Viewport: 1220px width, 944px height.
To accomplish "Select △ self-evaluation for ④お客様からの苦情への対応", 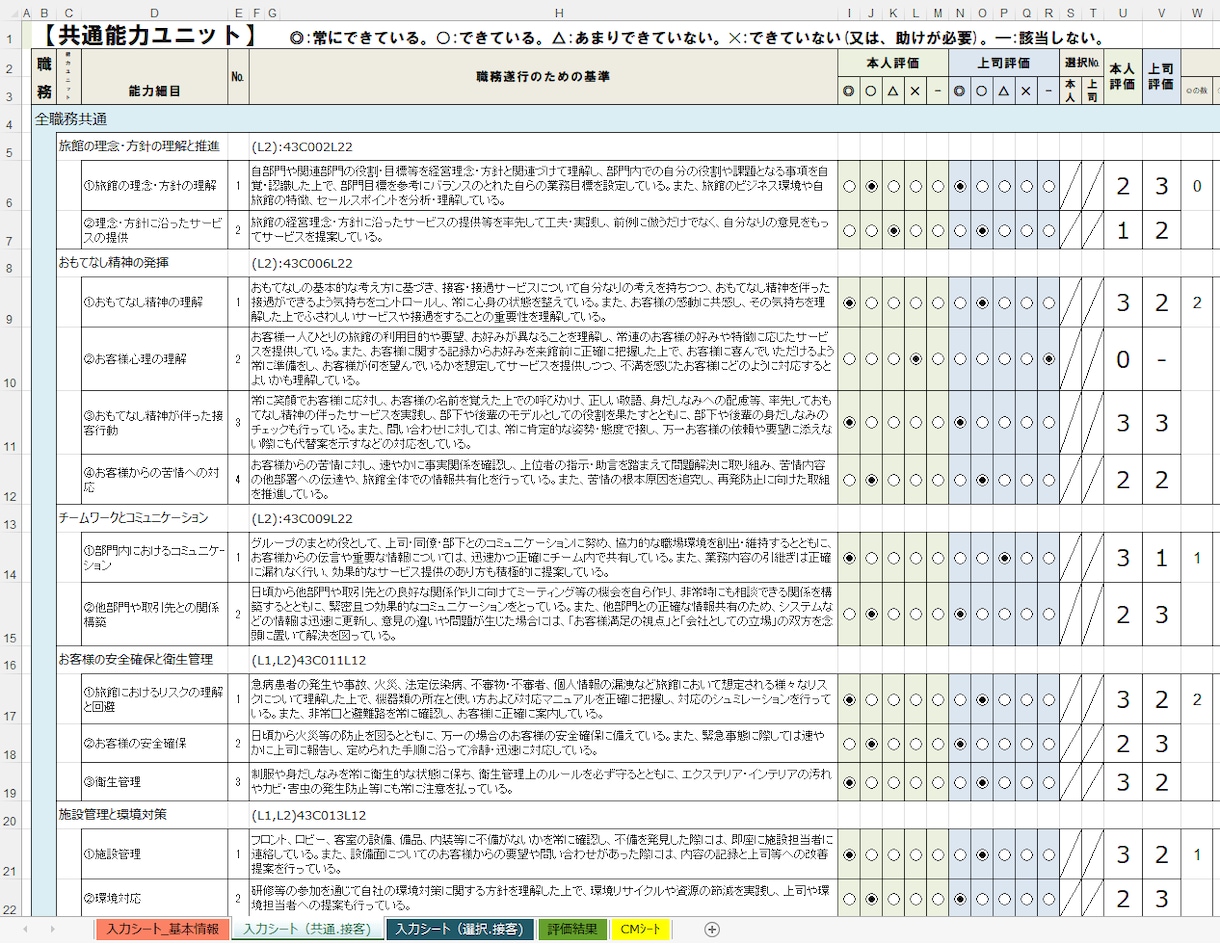I will pos(894,480).
